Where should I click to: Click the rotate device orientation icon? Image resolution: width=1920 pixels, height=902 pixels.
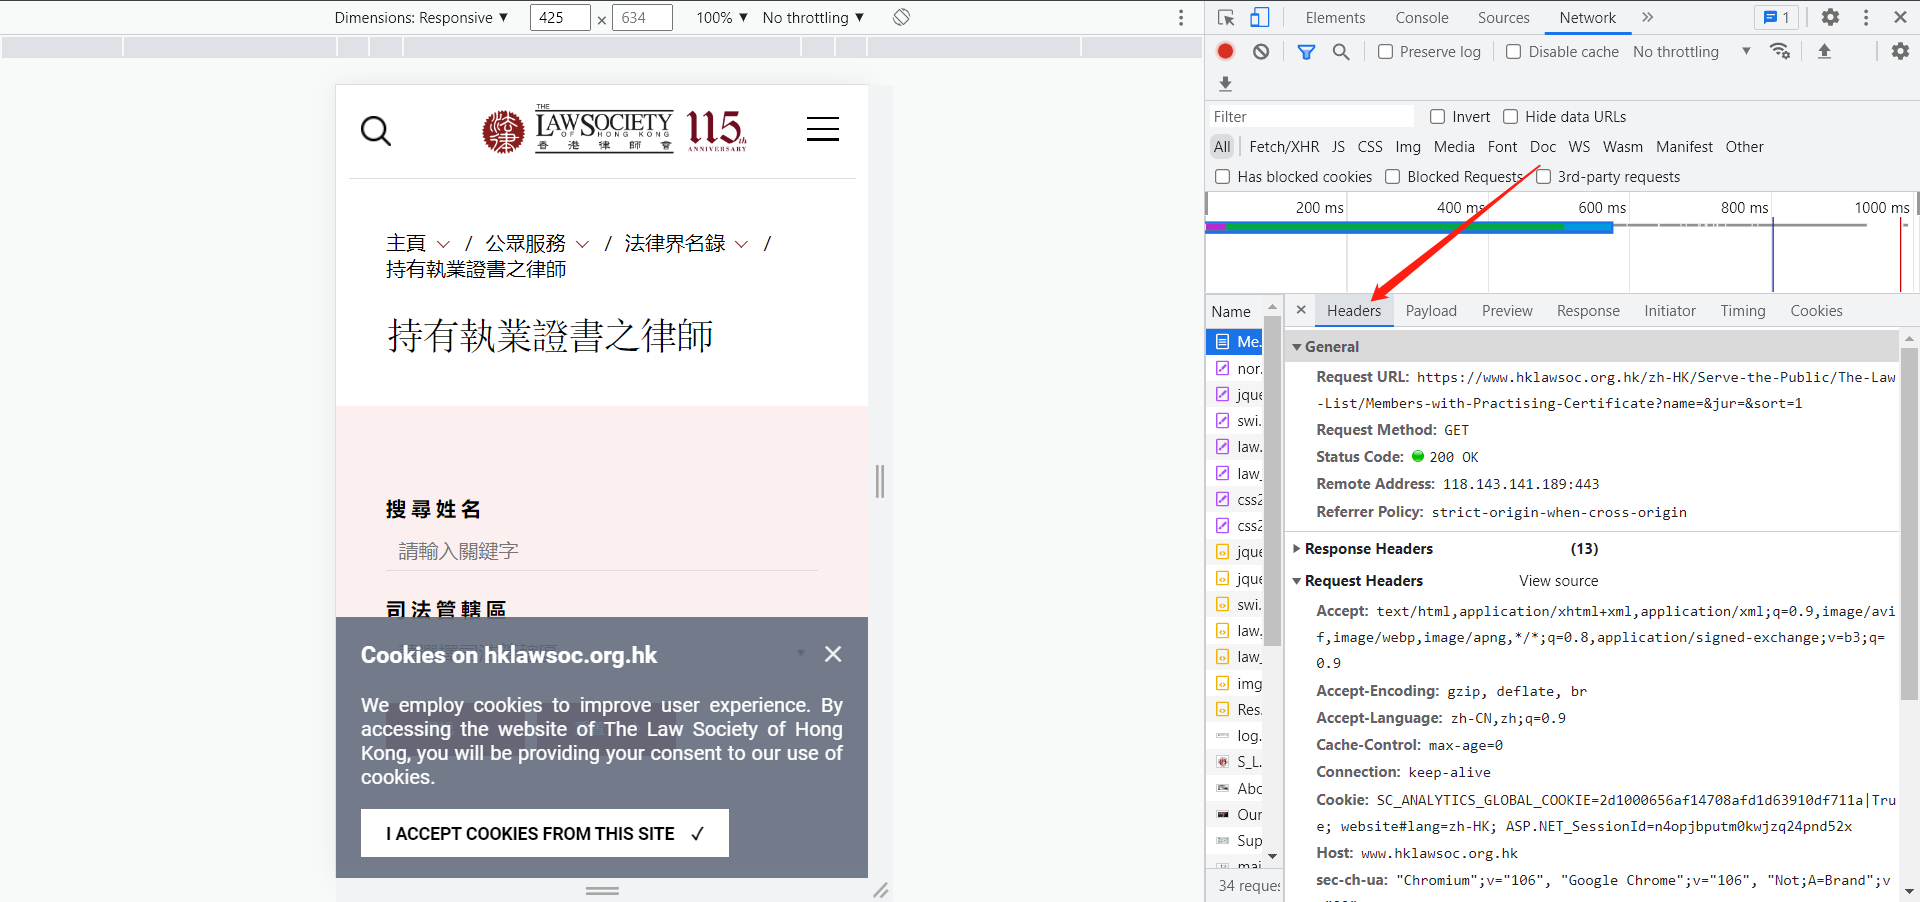pyautogui.click(x=901, y=17)
